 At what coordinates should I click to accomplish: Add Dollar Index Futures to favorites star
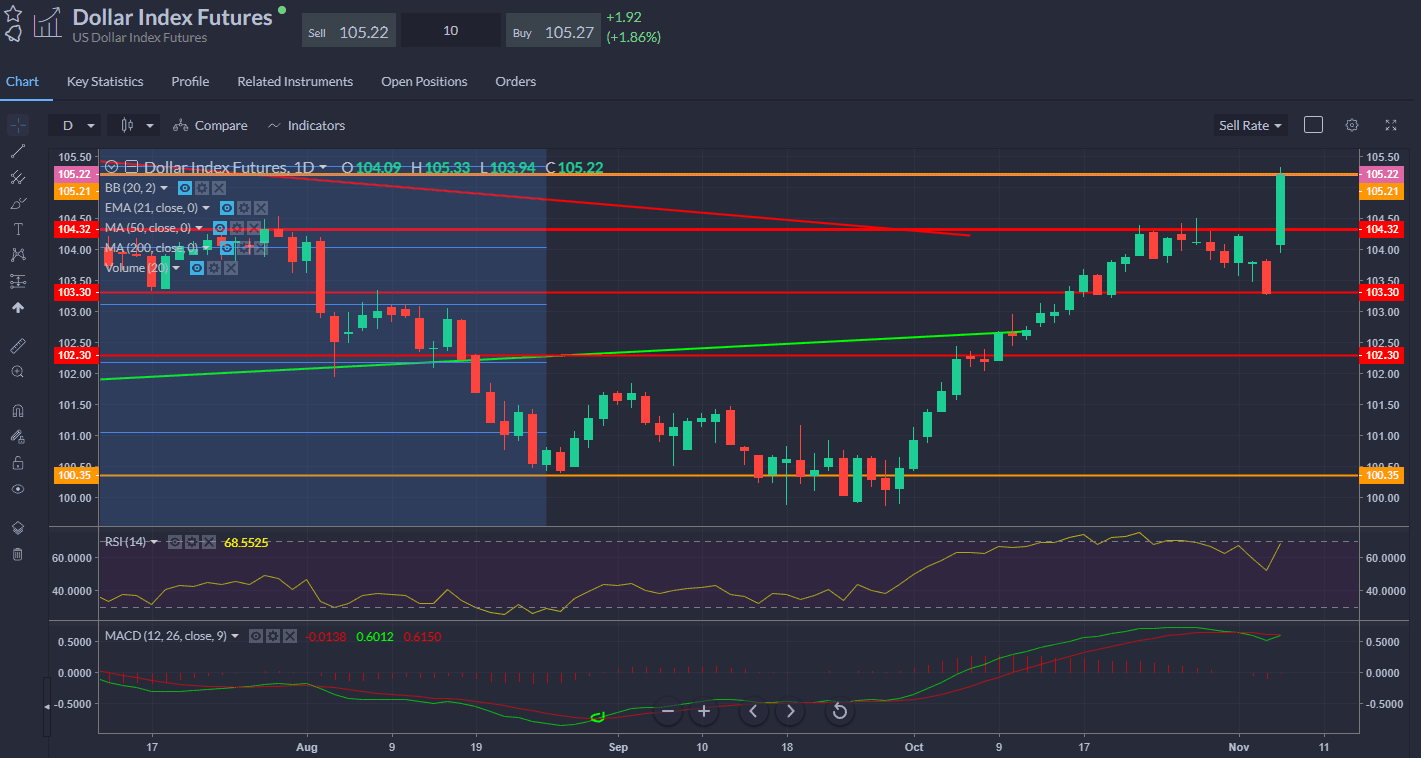pos(13,13)
